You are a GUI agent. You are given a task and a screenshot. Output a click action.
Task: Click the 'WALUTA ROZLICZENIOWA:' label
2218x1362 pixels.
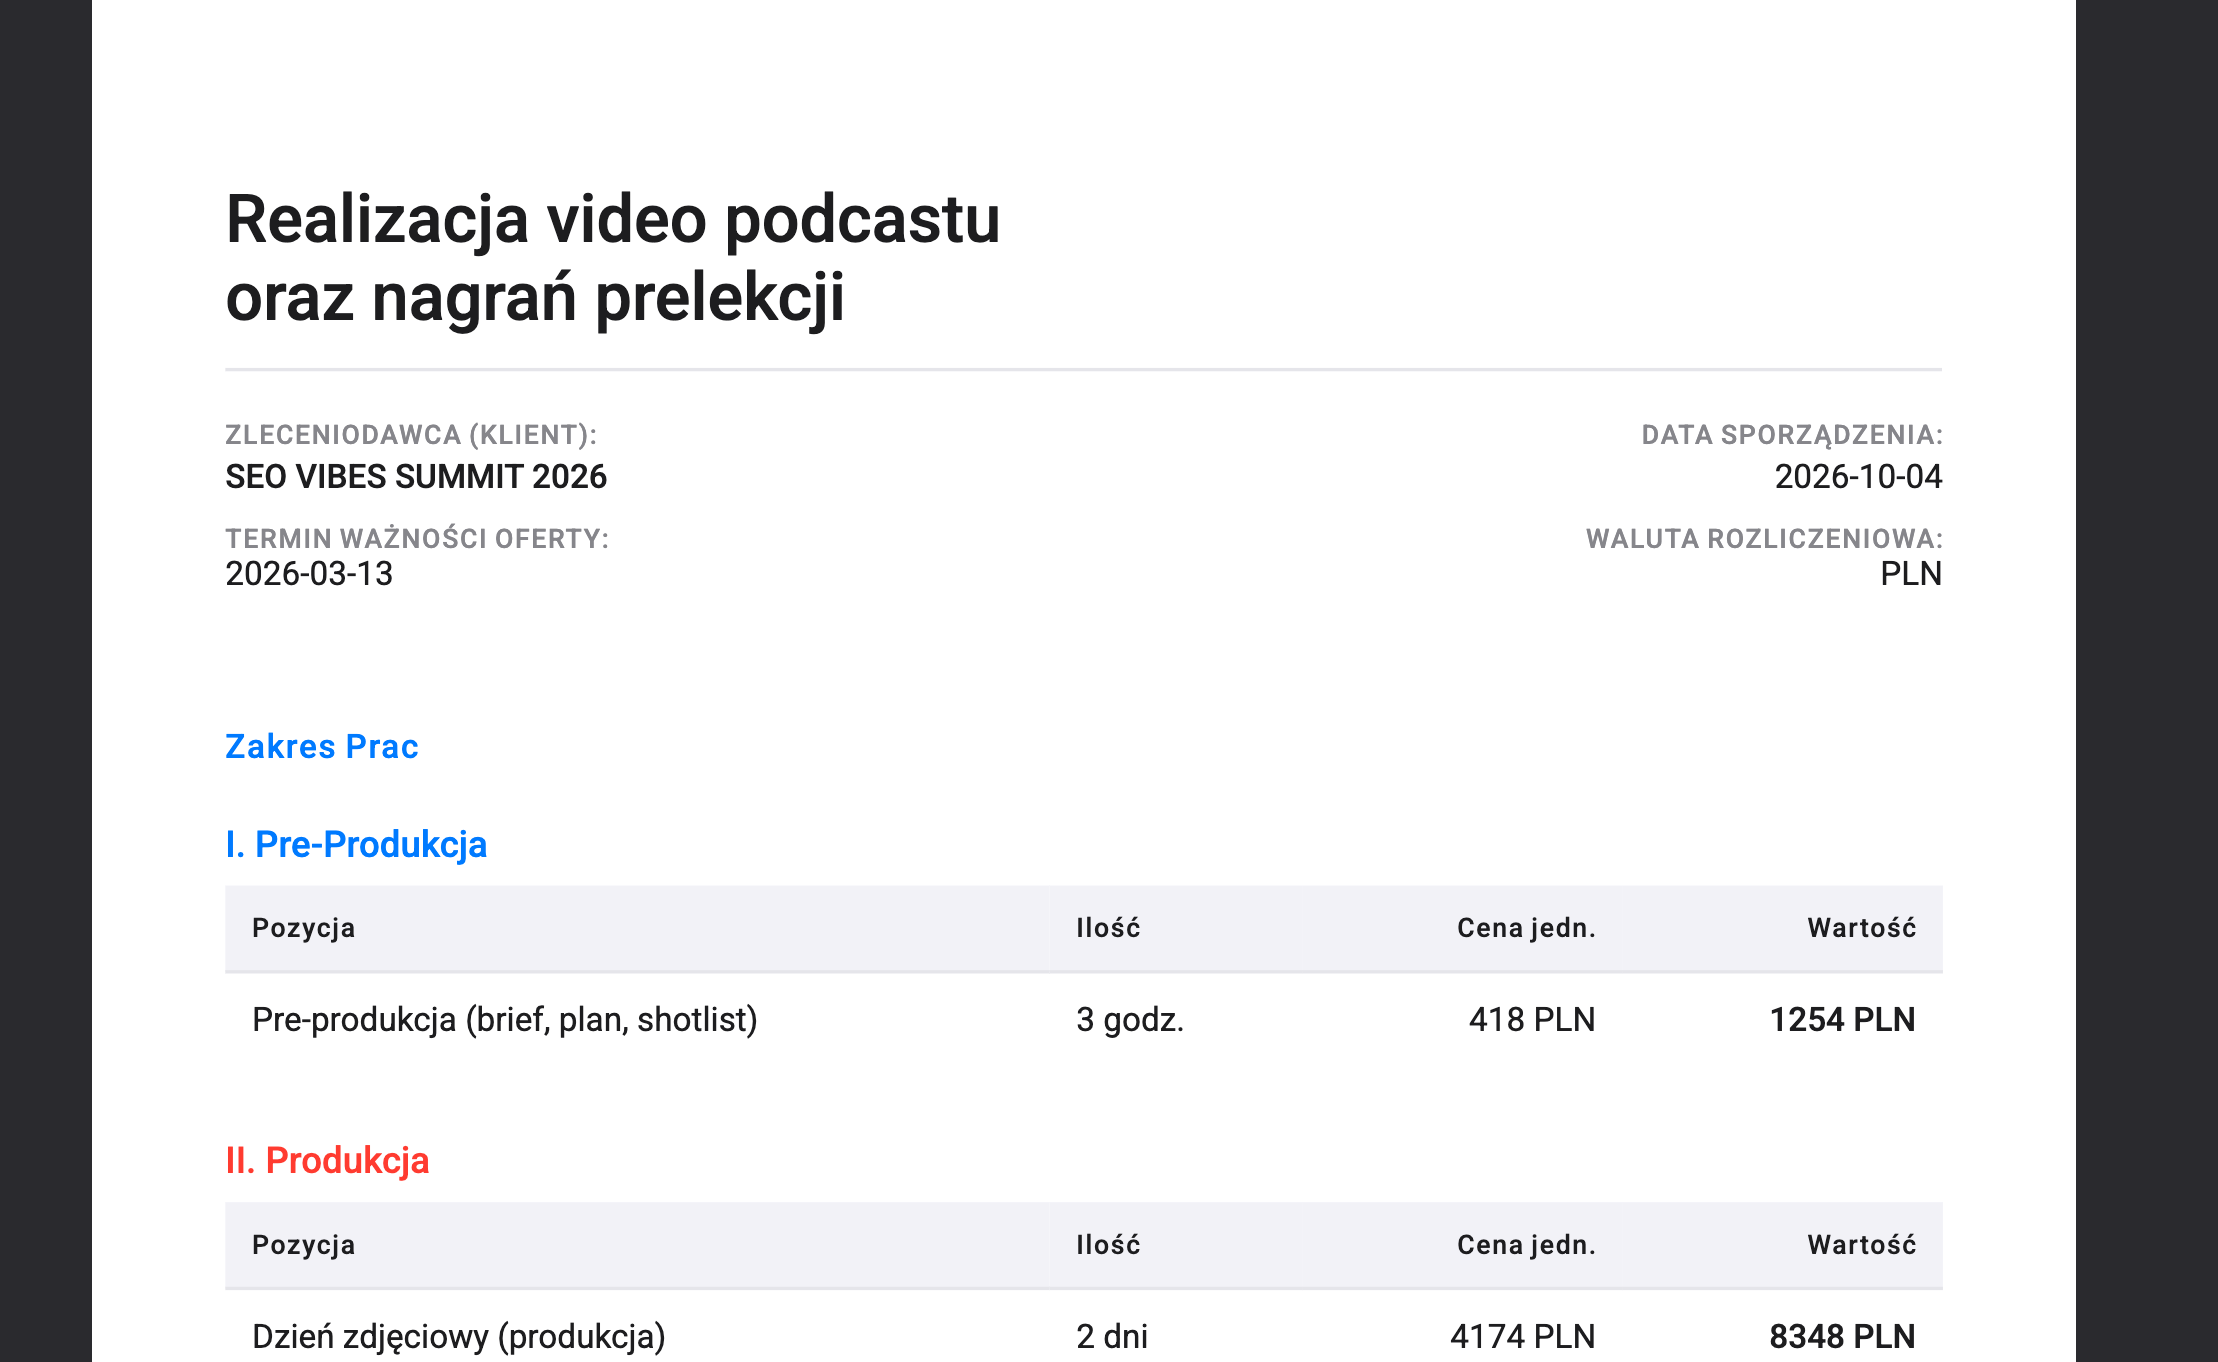pyautogui.click(x=1764, y=539)
